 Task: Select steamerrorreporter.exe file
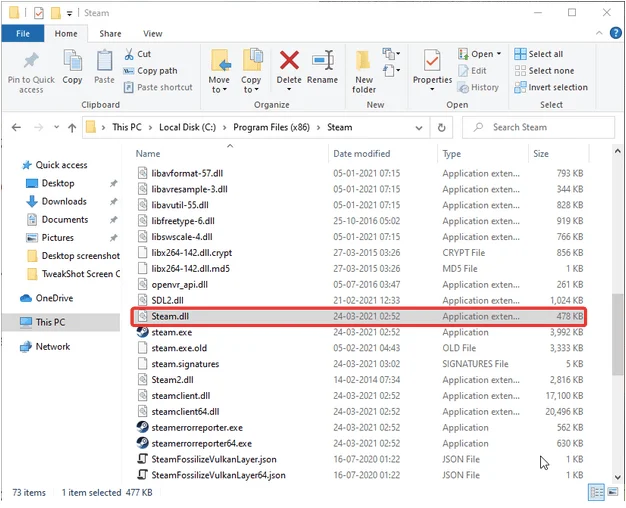tap(359, 428)
